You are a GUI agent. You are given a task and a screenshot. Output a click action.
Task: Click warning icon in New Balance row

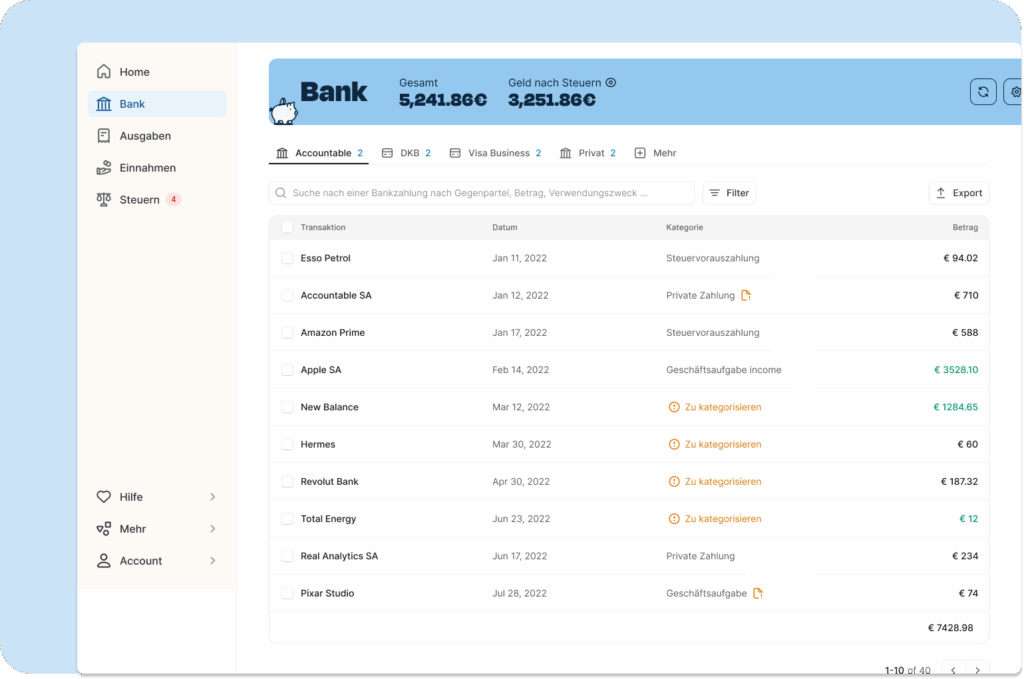pyautogui.click(x=674, y=407)
